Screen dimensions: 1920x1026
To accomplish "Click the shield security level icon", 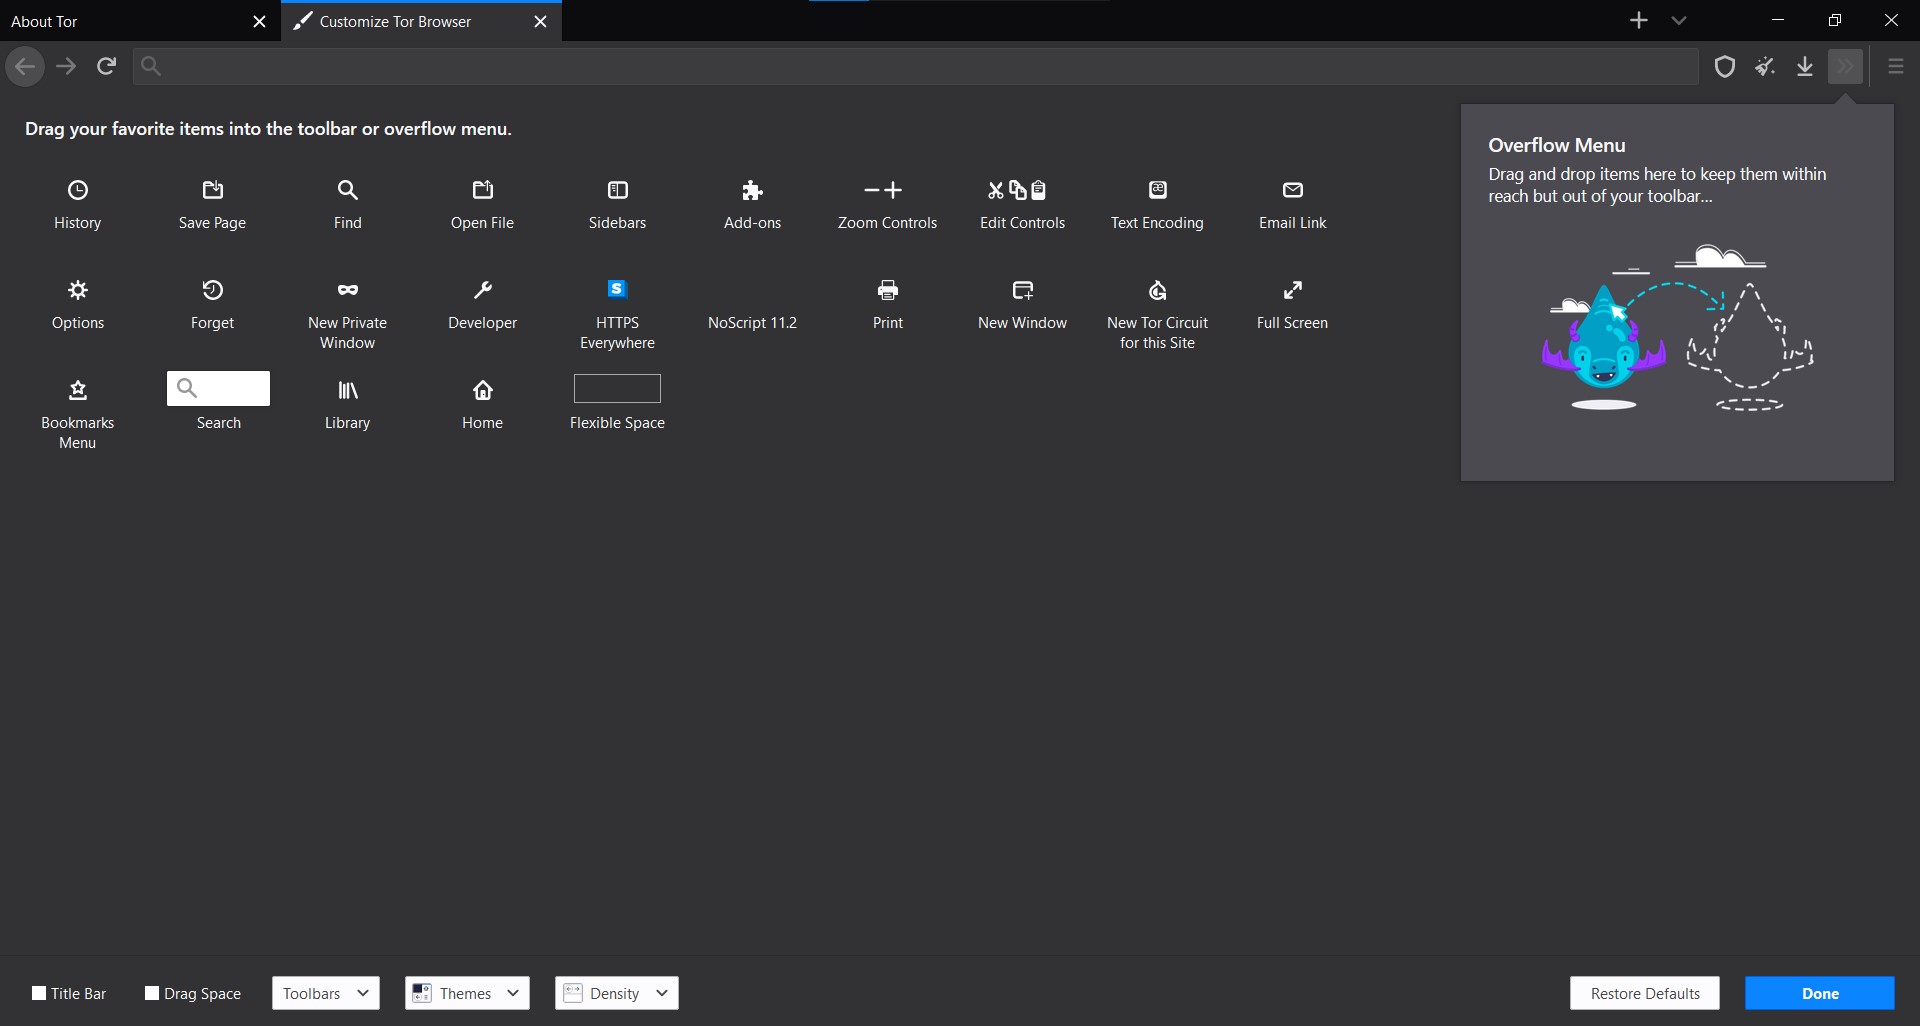I will [x=1725, y=66].
